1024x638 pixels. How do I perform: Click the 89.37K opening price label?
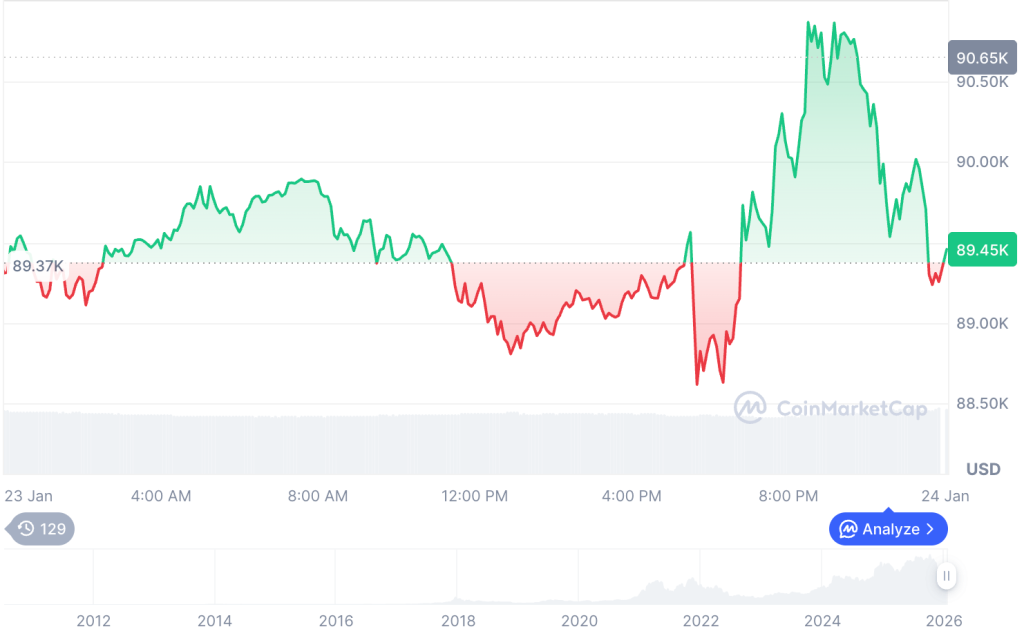click(38, 266)
